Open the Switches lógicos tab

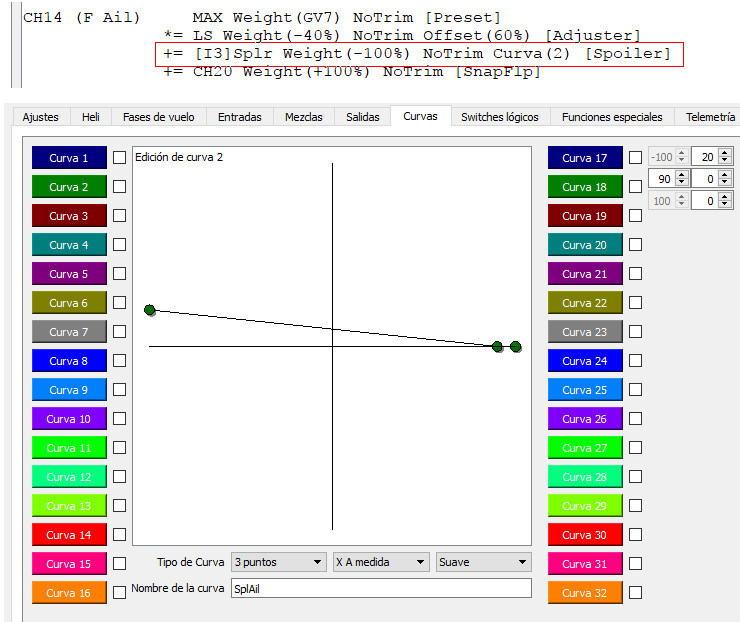point(499,117)
